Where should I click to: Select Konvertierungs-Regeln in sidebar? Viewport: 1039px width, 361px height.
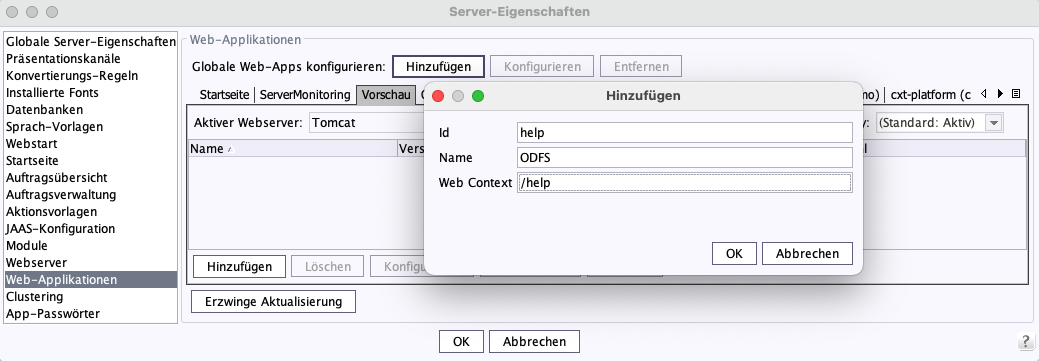click(x=91, y=76)
